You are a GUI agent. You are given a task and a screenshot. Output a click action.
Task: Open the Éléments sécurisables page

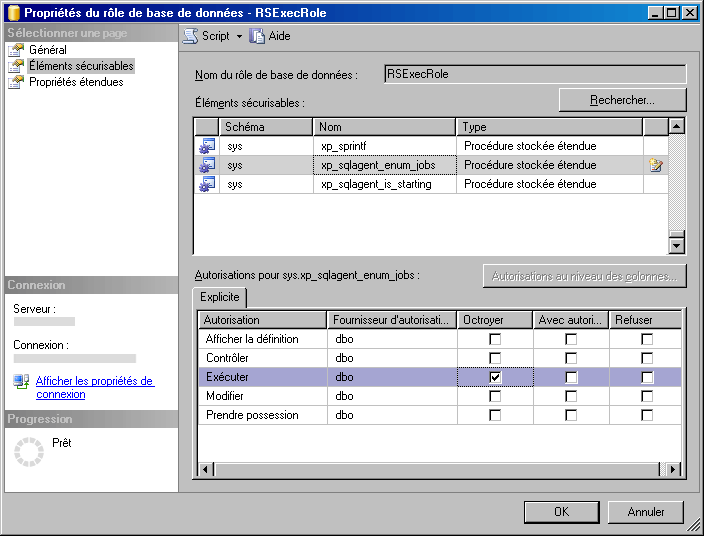[x=81, y=66]
